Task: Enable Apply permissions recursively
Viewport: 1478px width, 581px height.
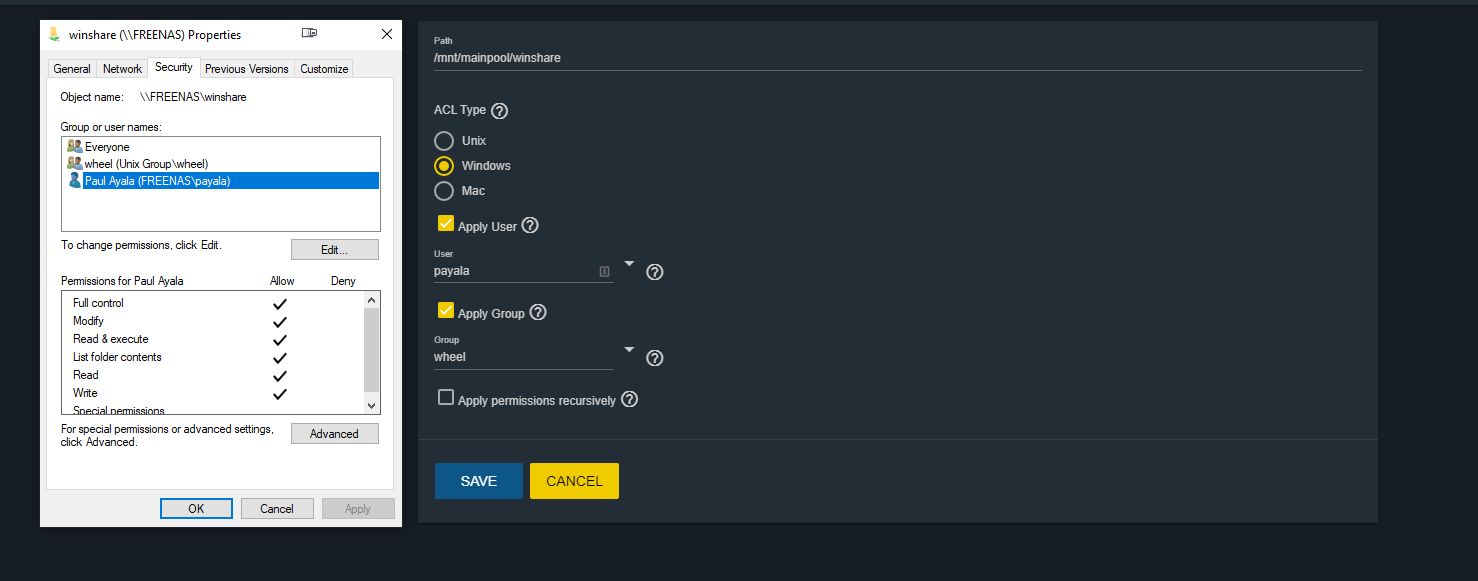Action: tap(446, 398)
